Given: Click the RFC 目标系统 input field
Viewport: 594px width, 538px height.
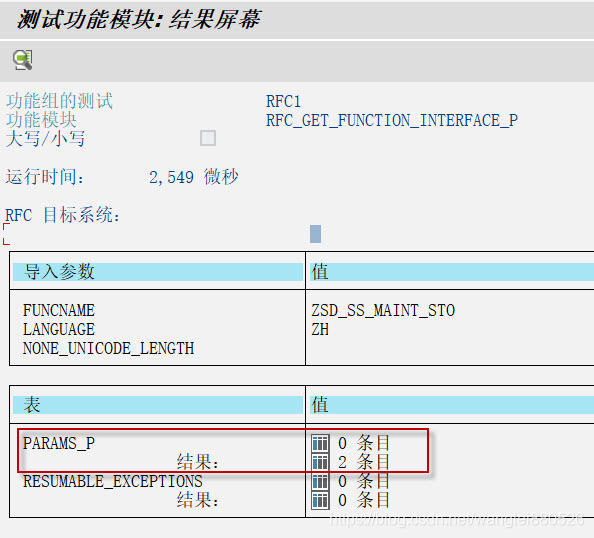Looking at the screenshot, I should (155, 234).
